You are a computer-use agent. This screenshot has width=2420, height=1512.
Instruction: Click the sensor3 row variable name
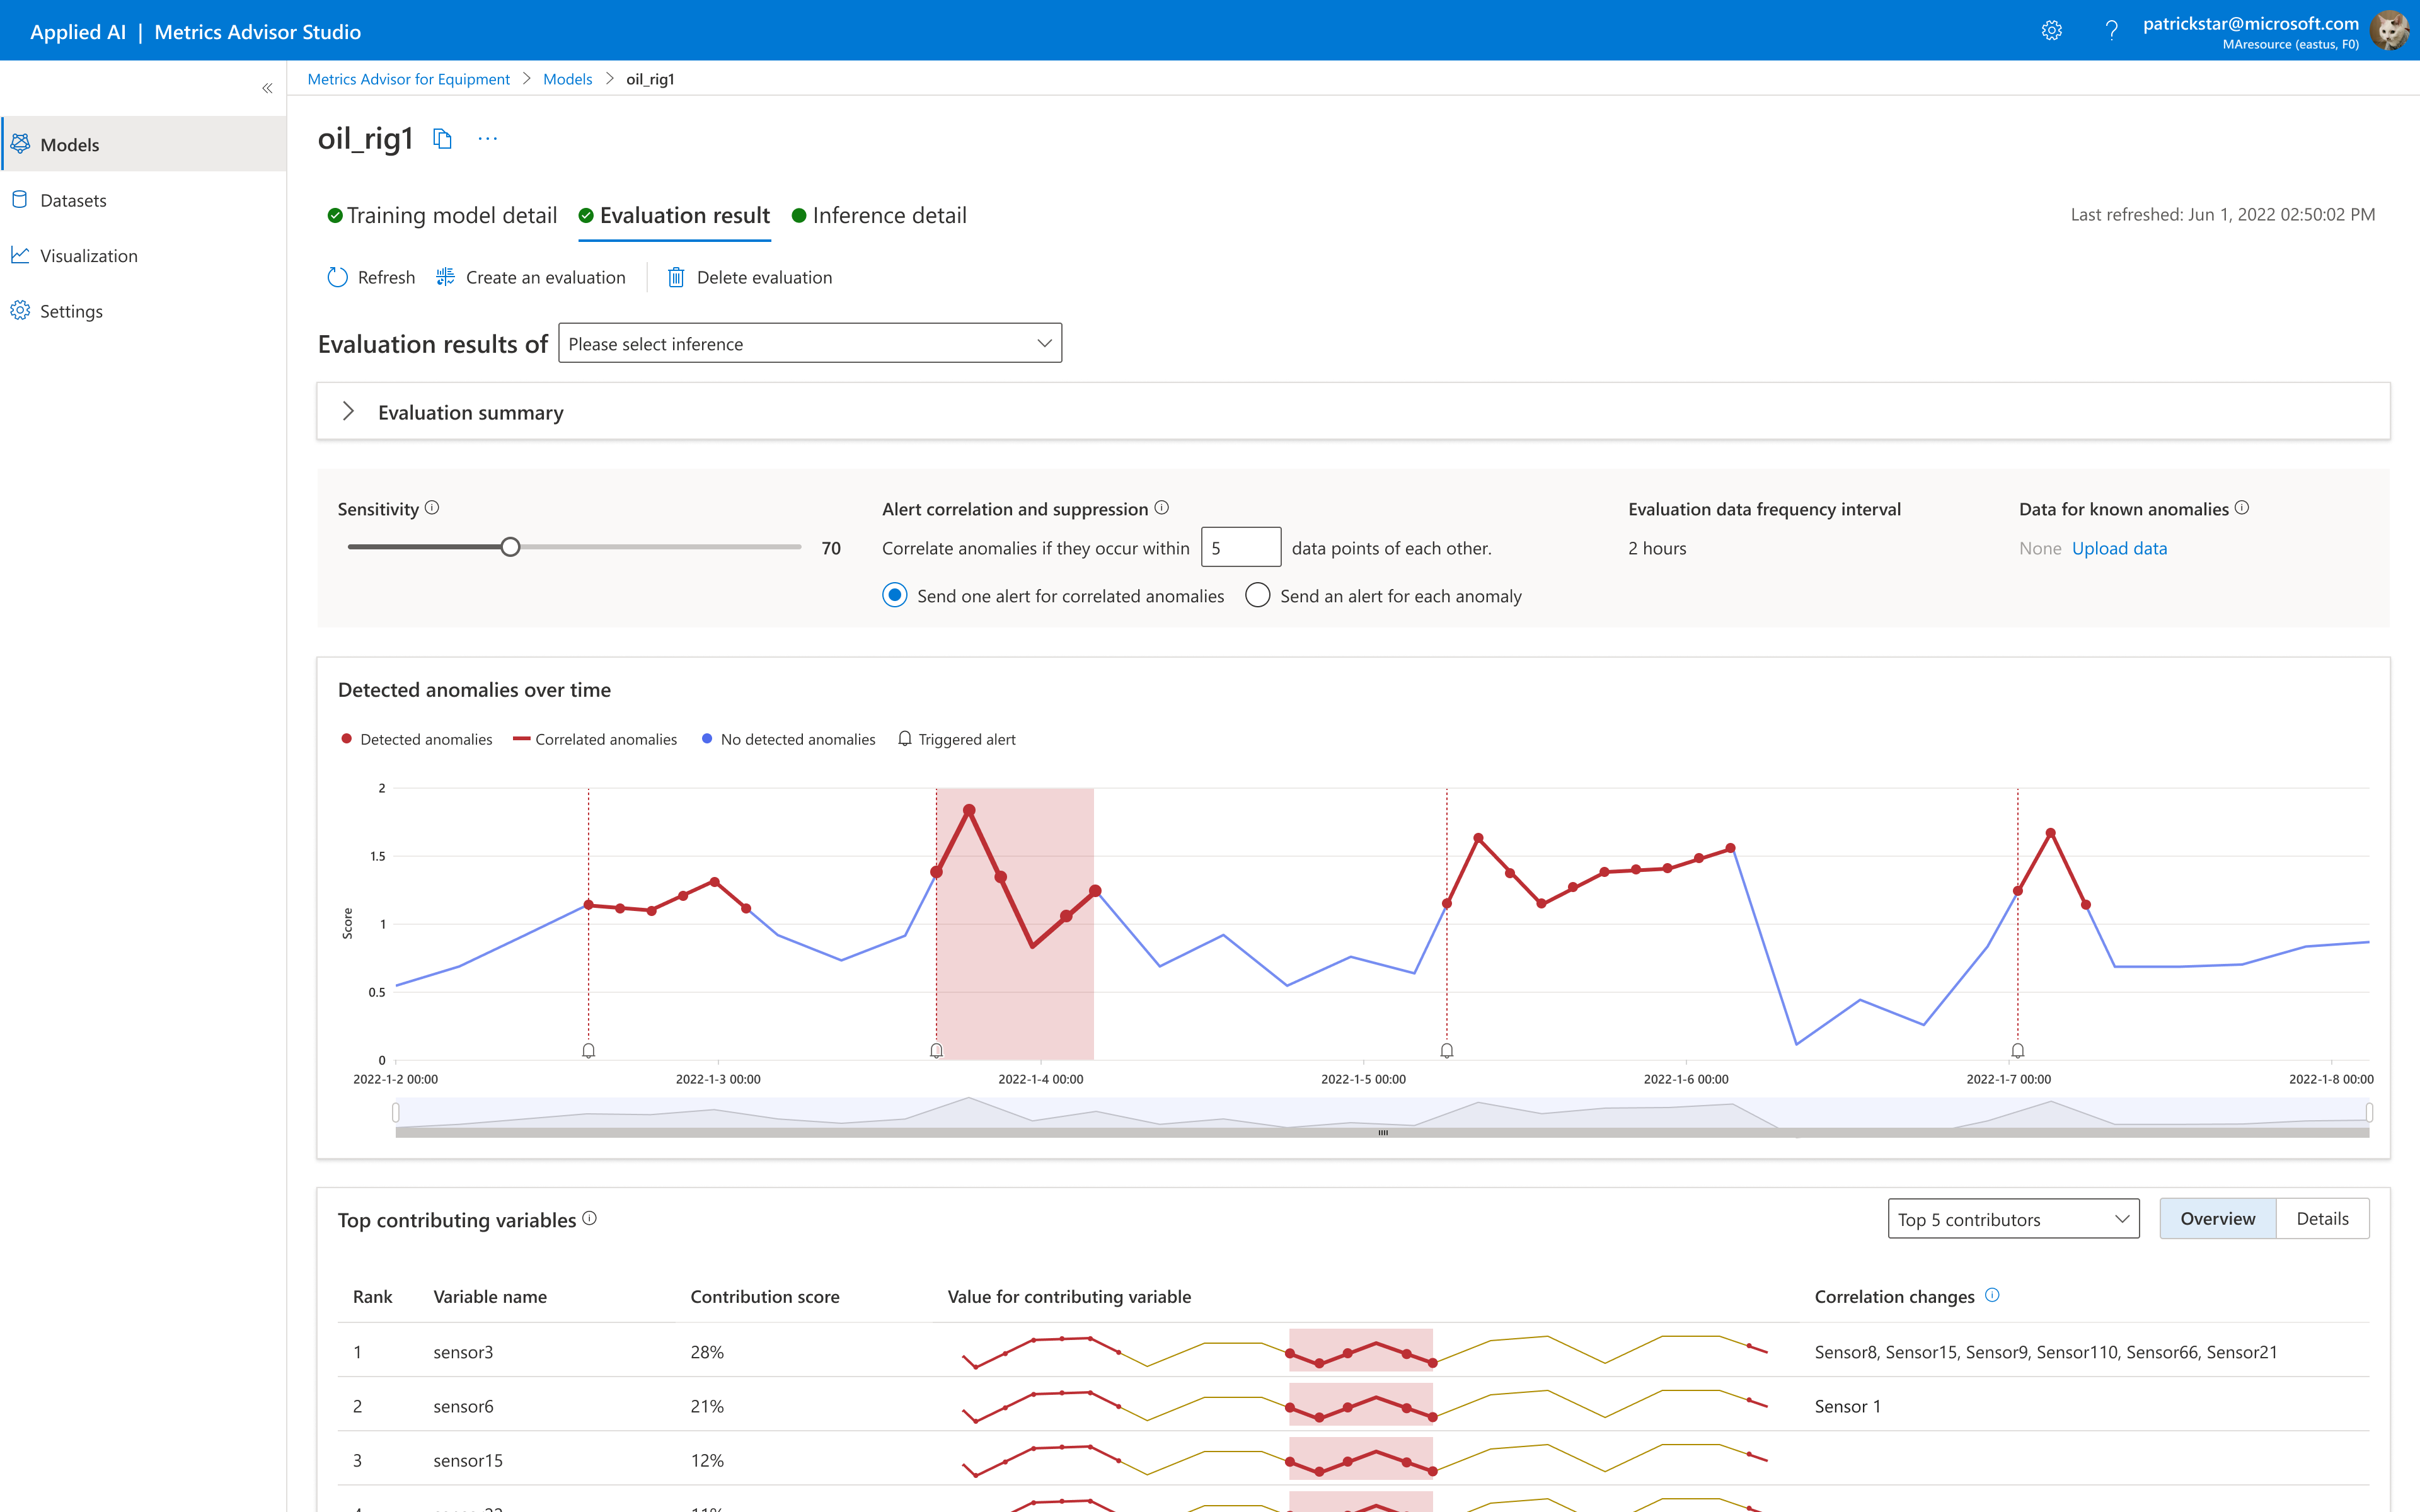(x=463, y=1351)
